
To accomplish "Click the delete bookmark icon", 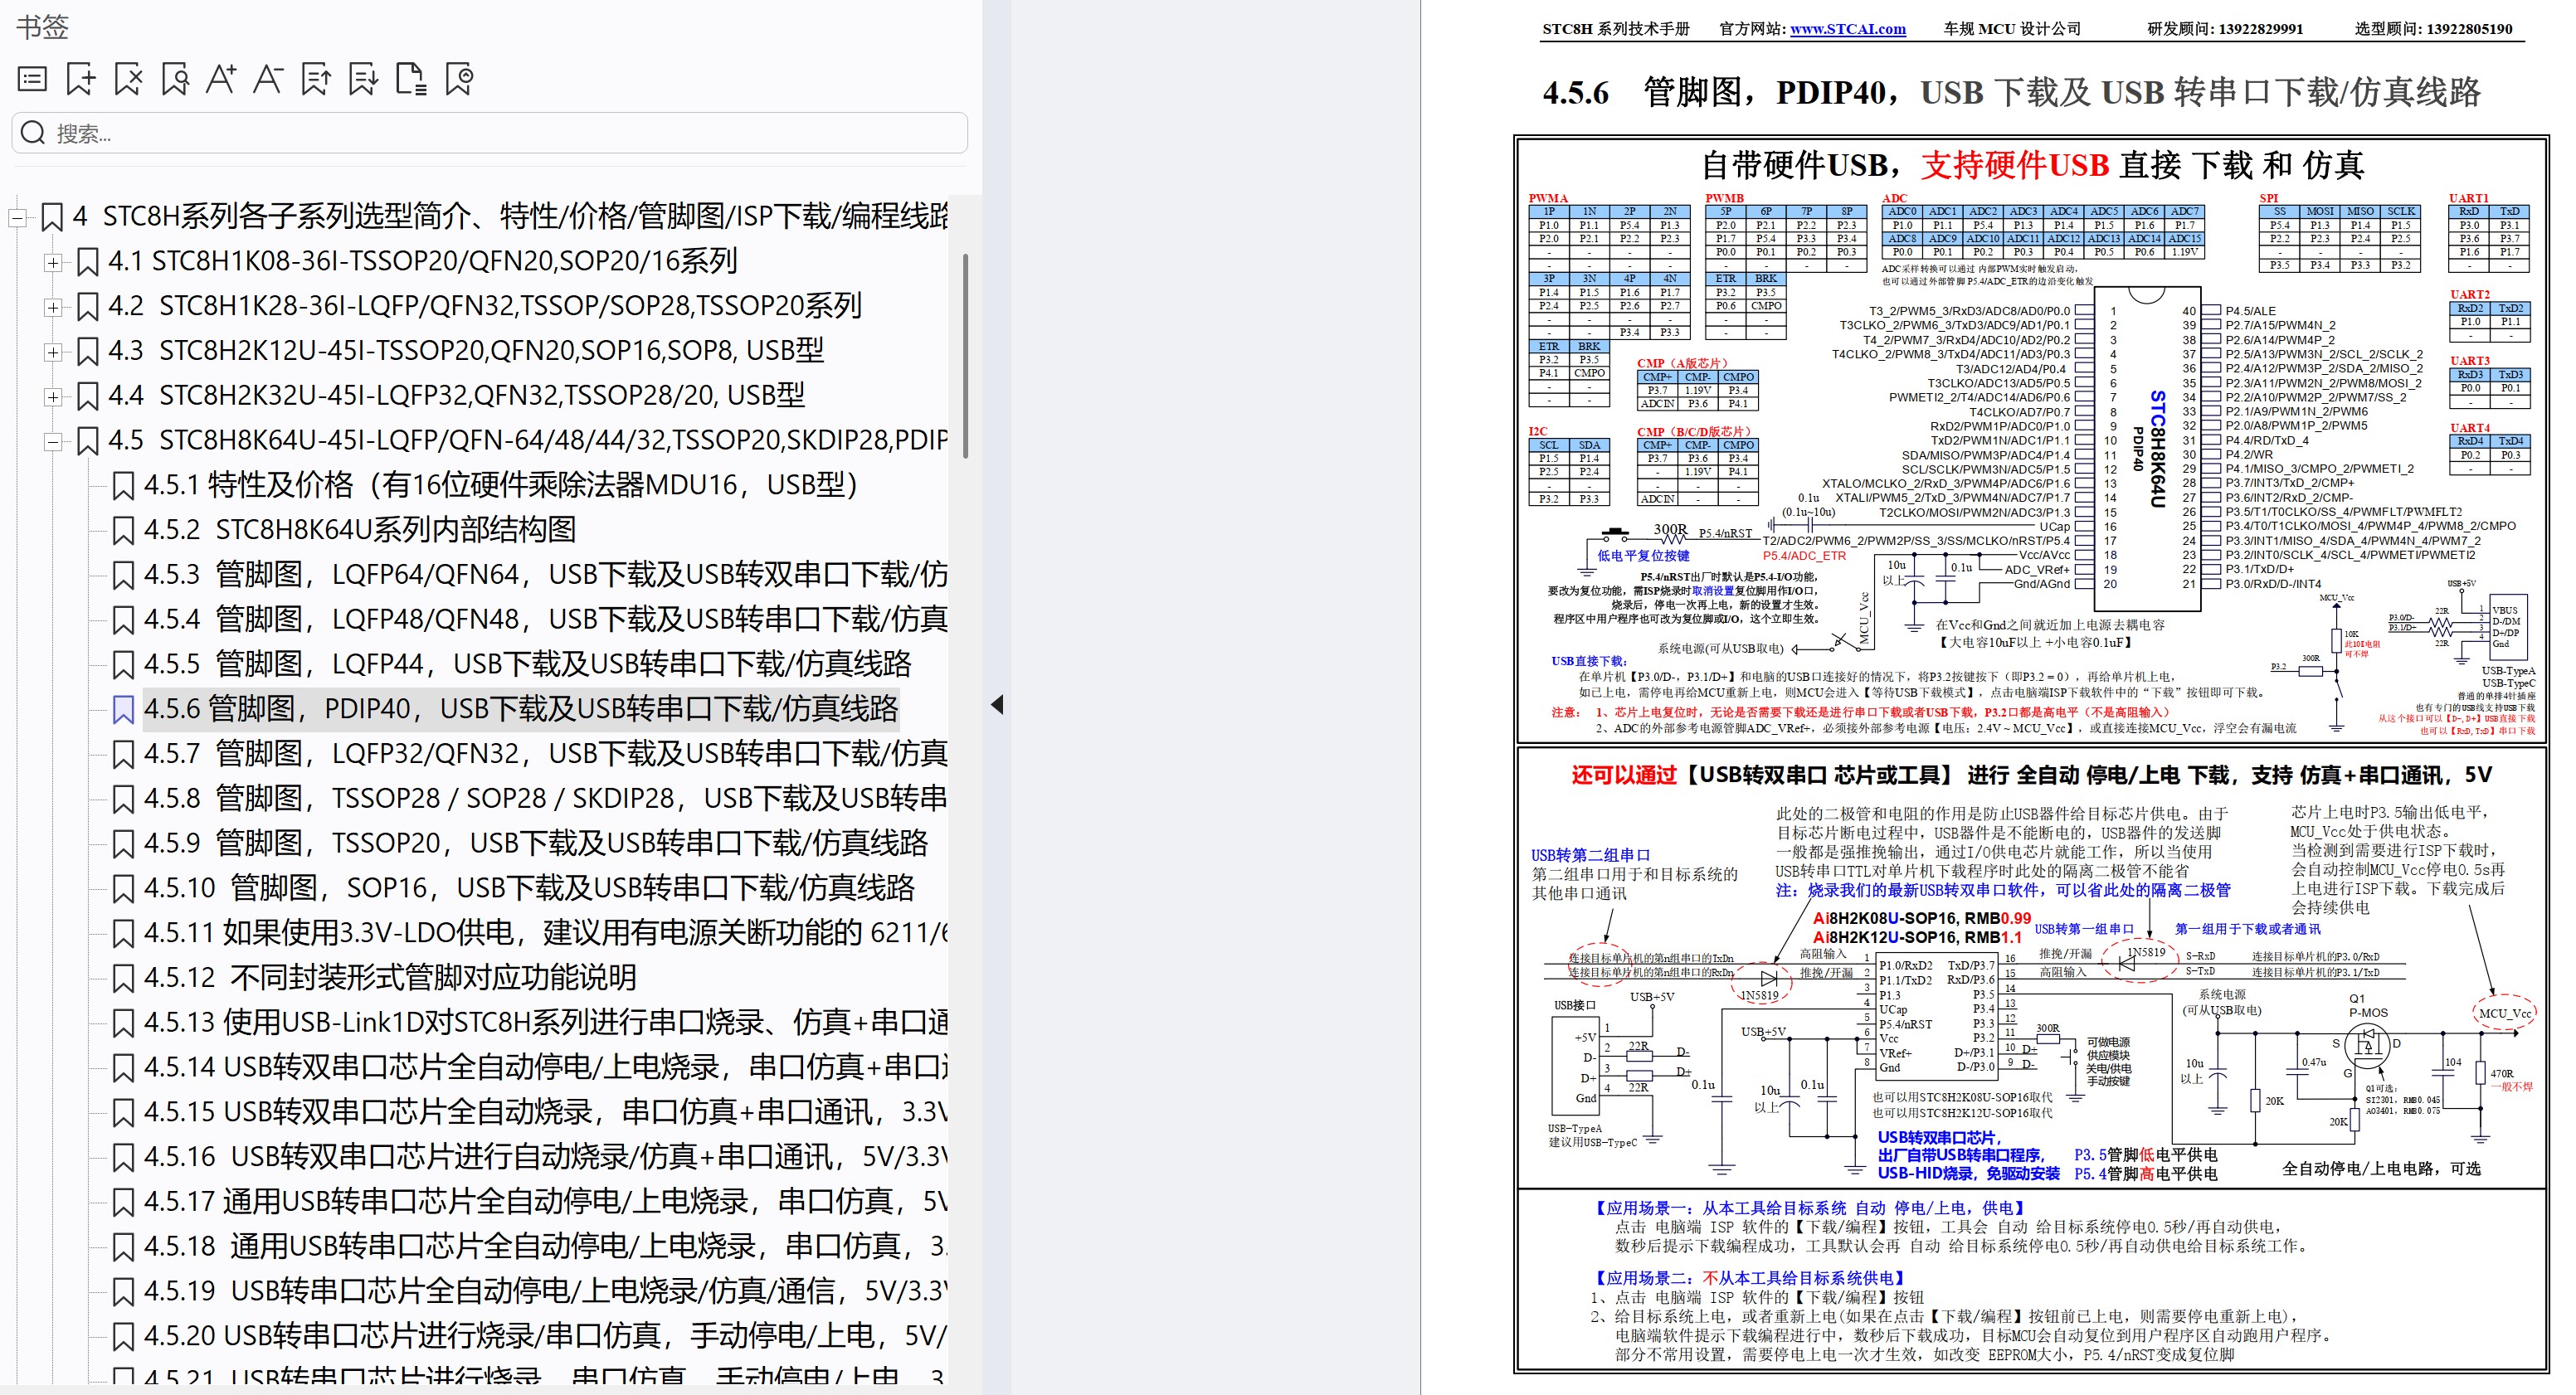I will point(128,79).
